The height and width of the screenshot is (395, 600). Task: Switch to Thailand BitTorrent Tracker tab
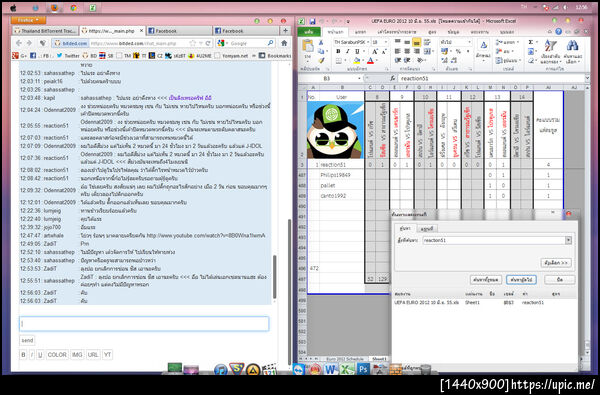click(45, 31)
